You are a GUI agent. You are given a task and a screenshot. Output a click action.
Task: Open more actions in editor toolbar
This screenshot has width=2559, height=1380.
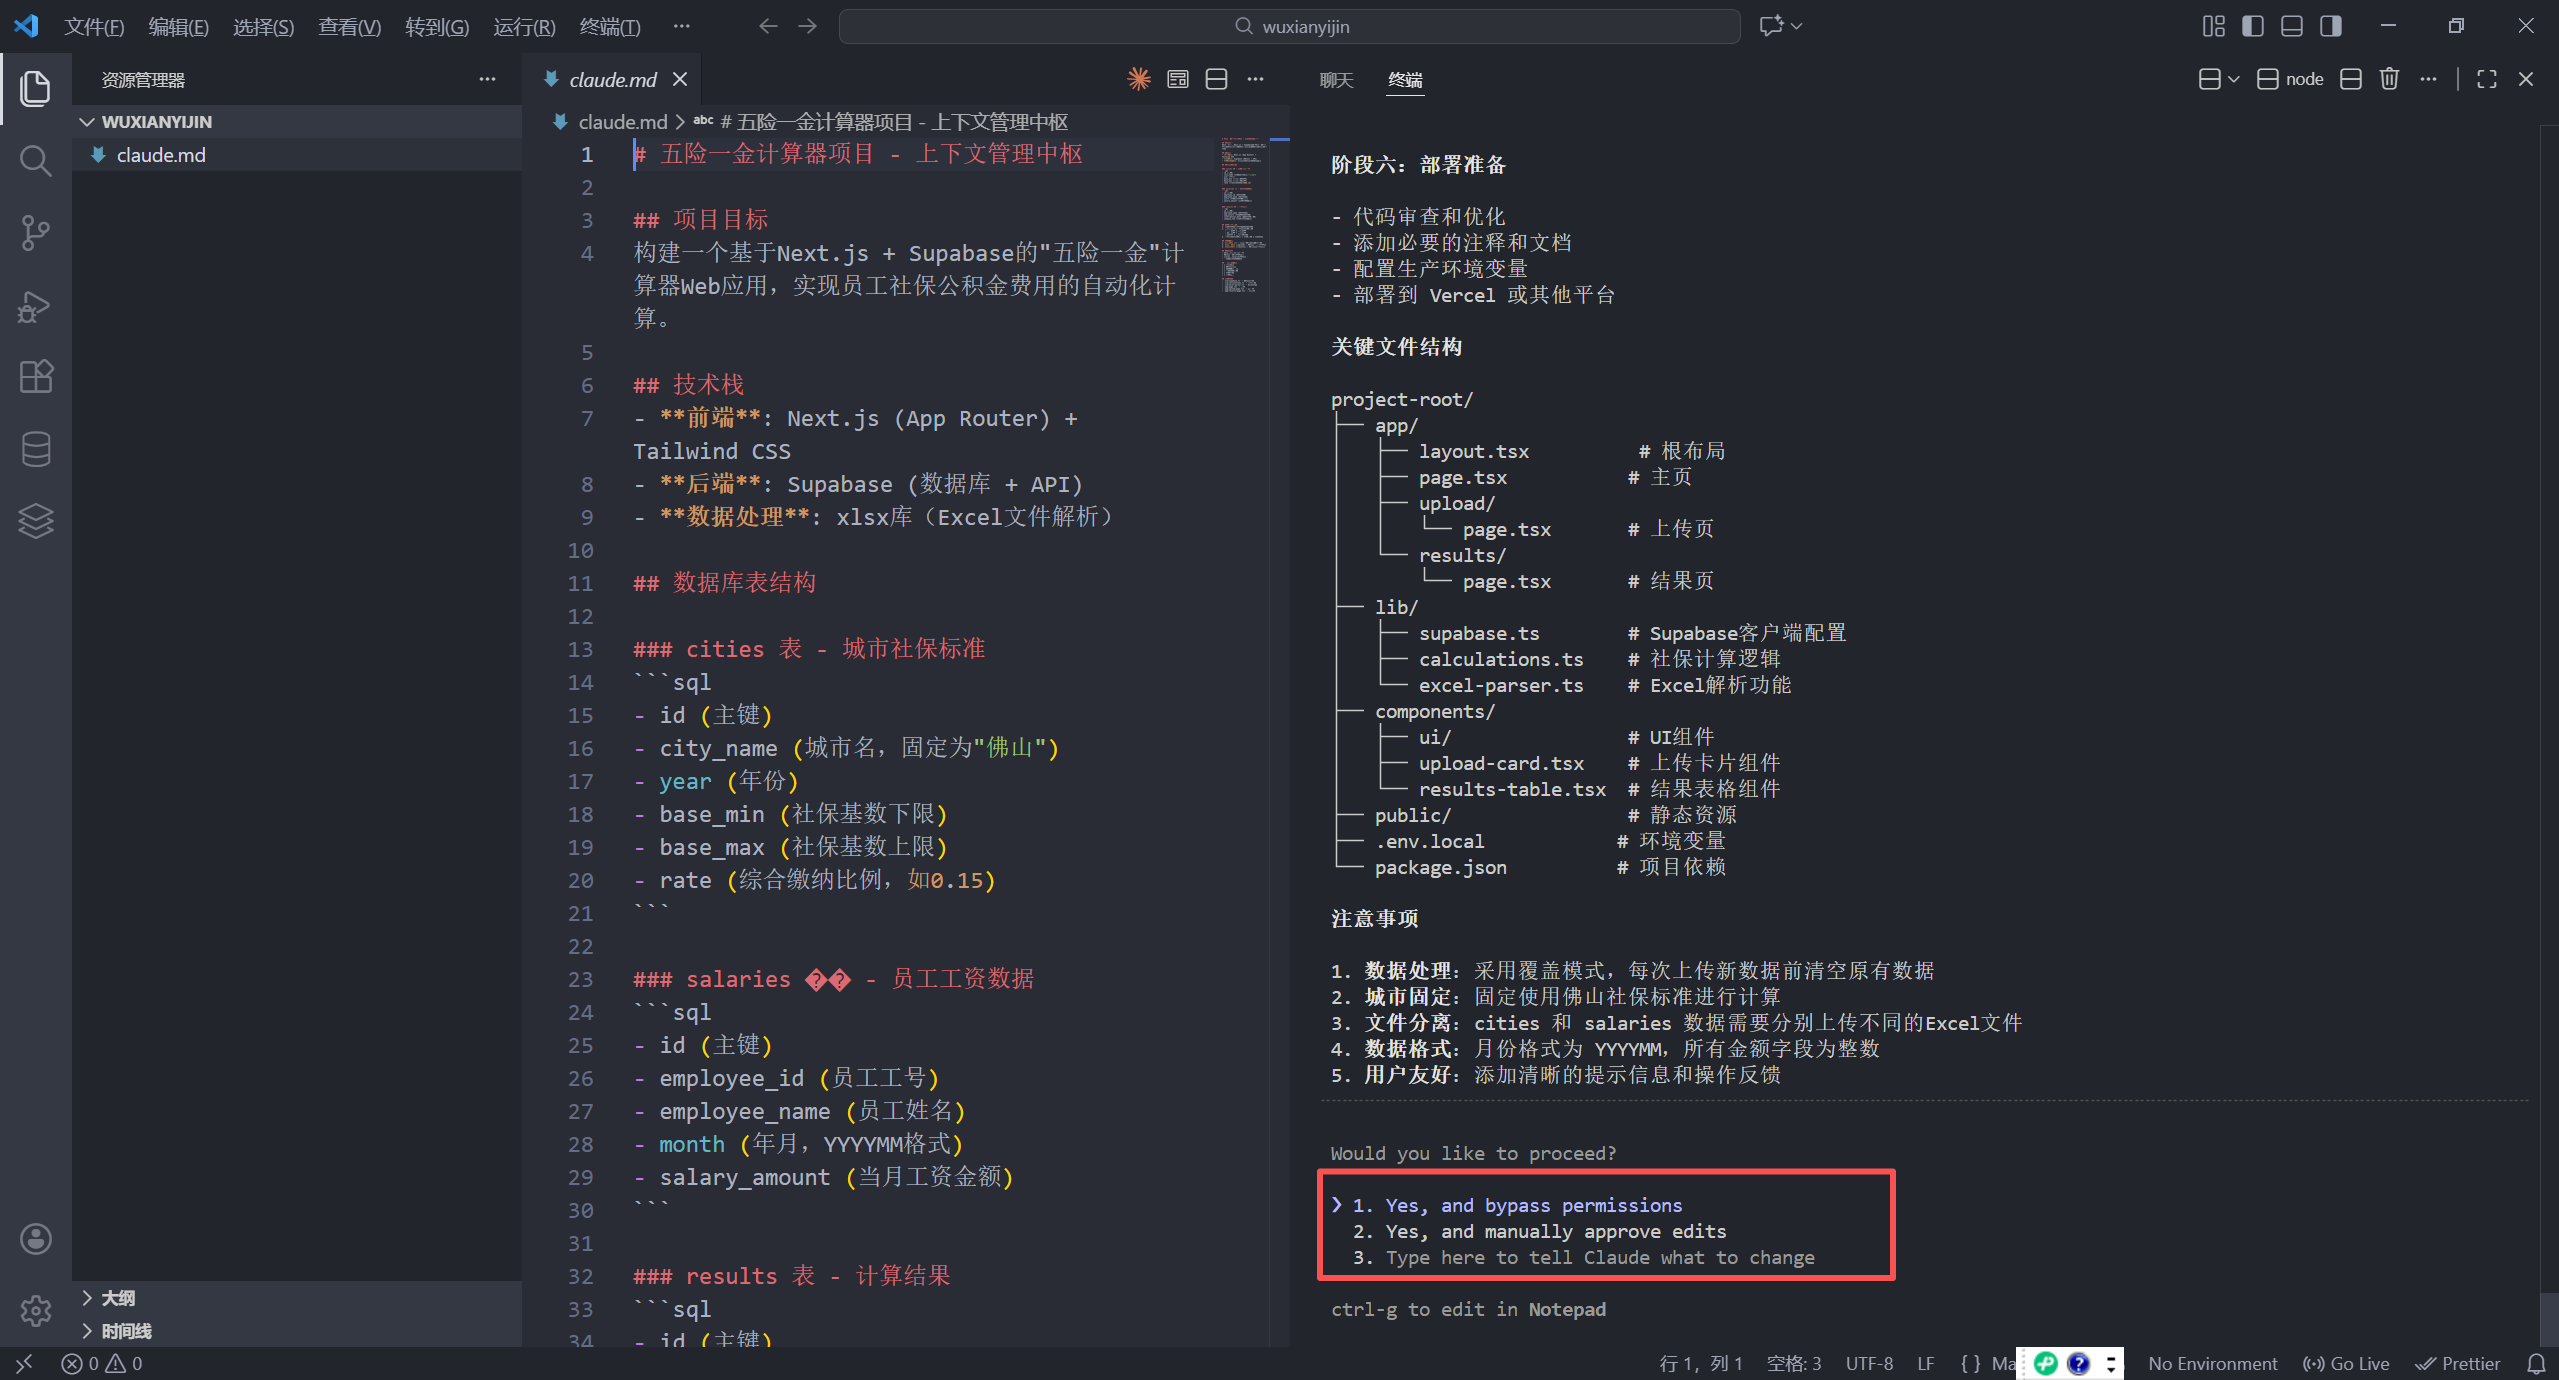pos(1256,79)
